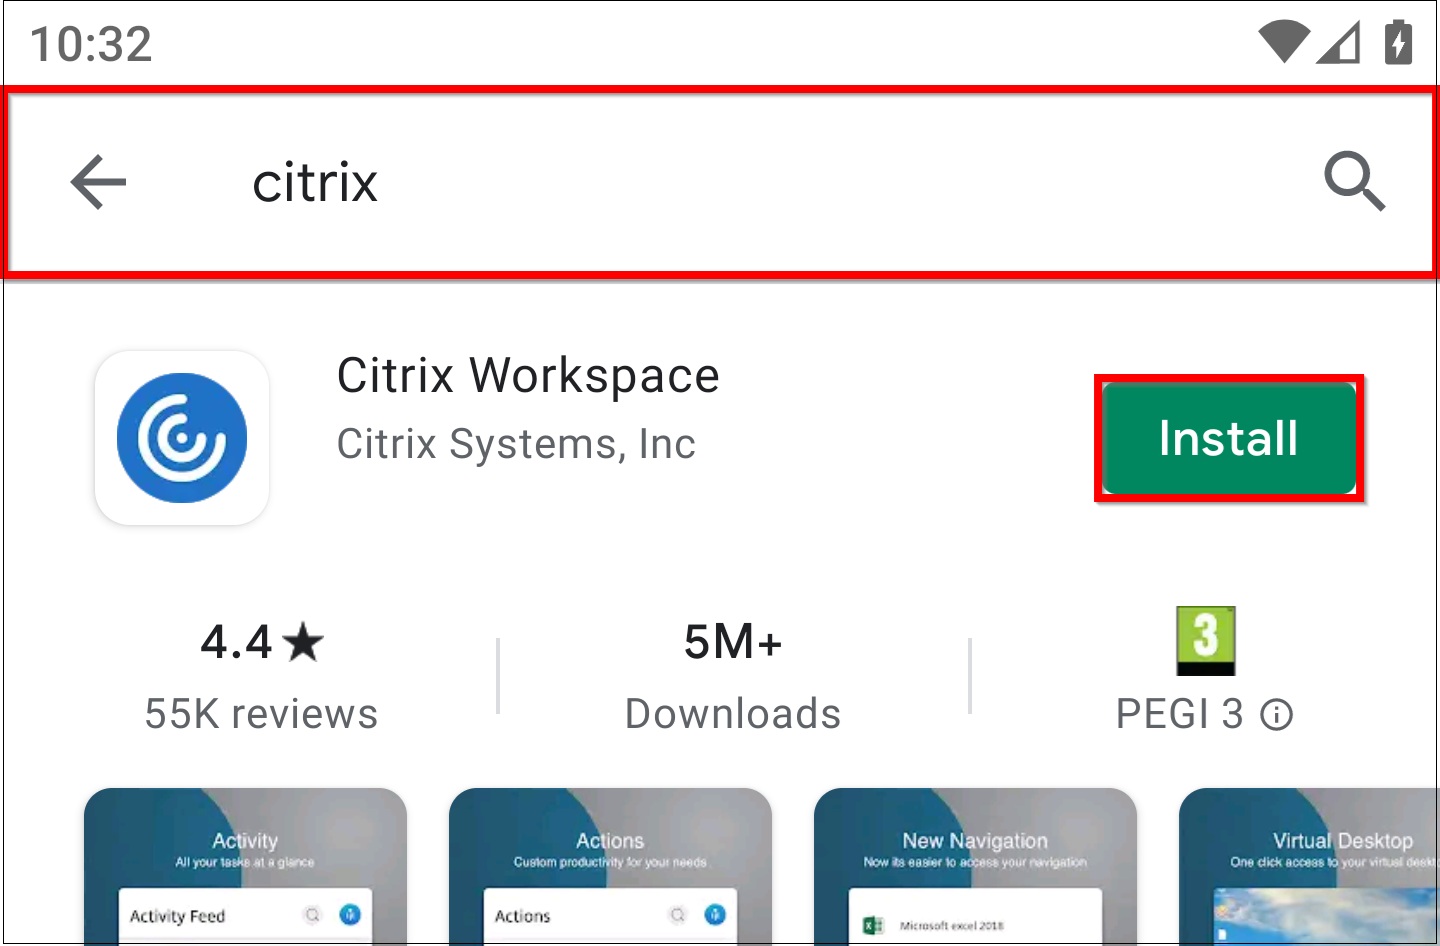View the 55K reviews section
The width and height of the screenshot is (1440, 946).
260,713
